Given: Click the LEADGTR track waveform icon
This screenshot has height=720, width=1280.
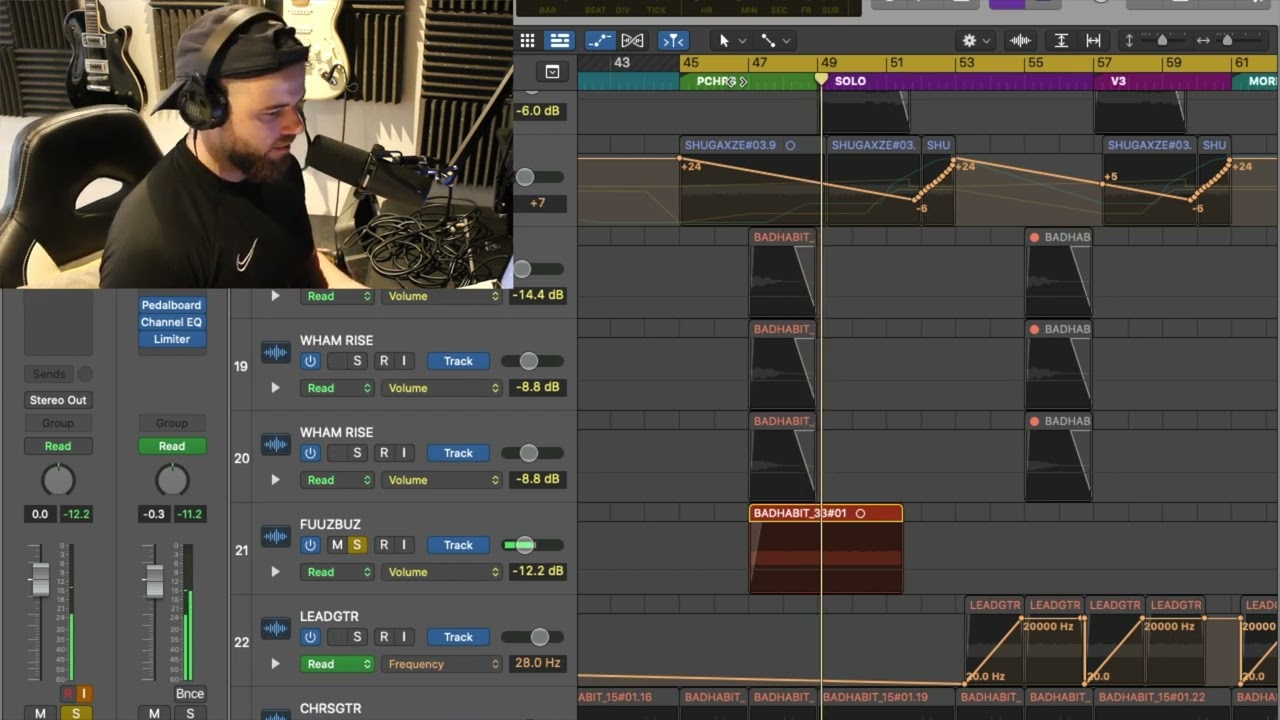Looking at the screenshot, I should point(275,629).
